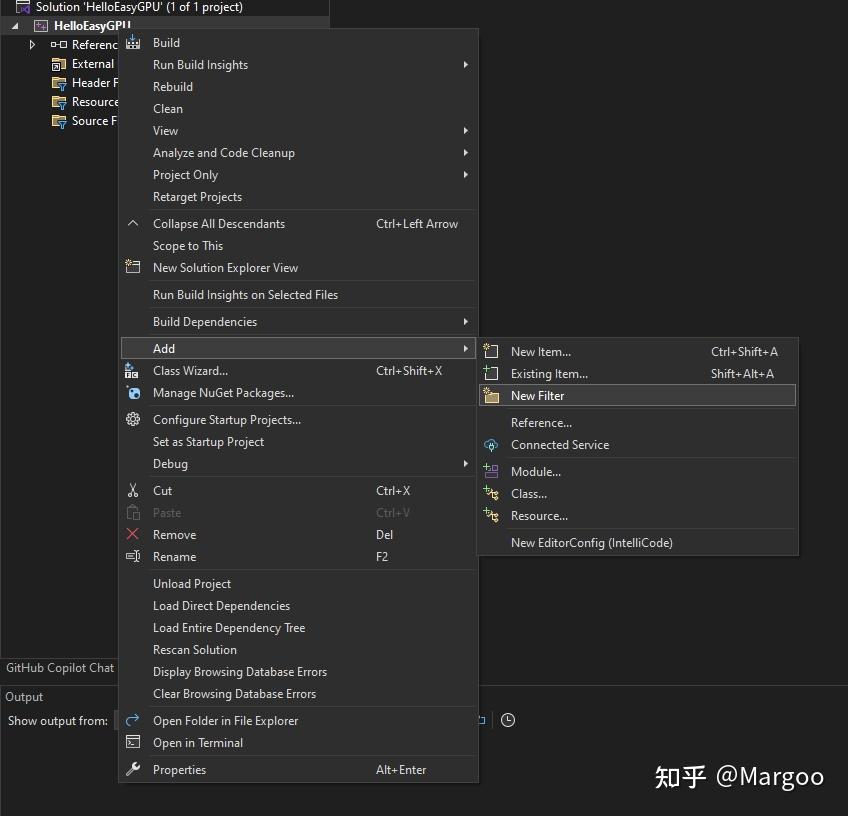848x816 pixels.
Task: Choose Load Direct Dependencies
Action: tap(298, 606)
